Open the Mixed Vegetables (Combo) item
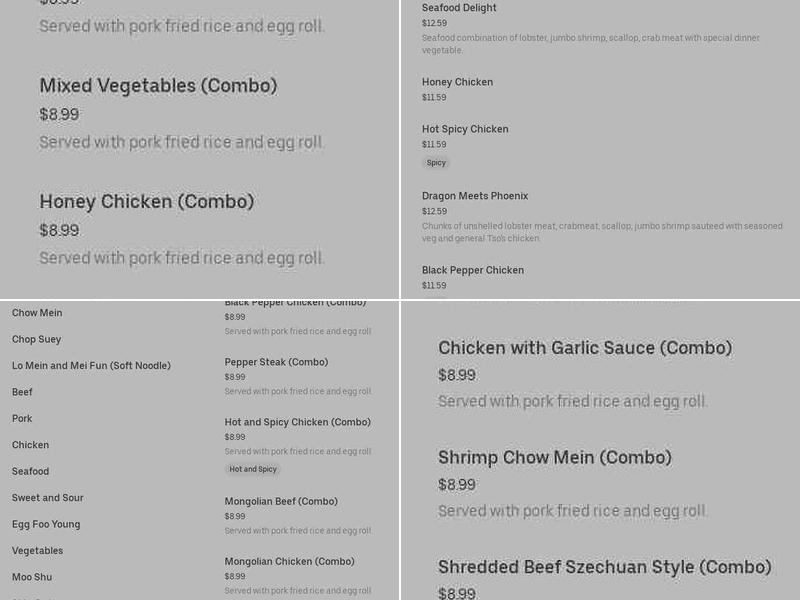 point(158,86)
